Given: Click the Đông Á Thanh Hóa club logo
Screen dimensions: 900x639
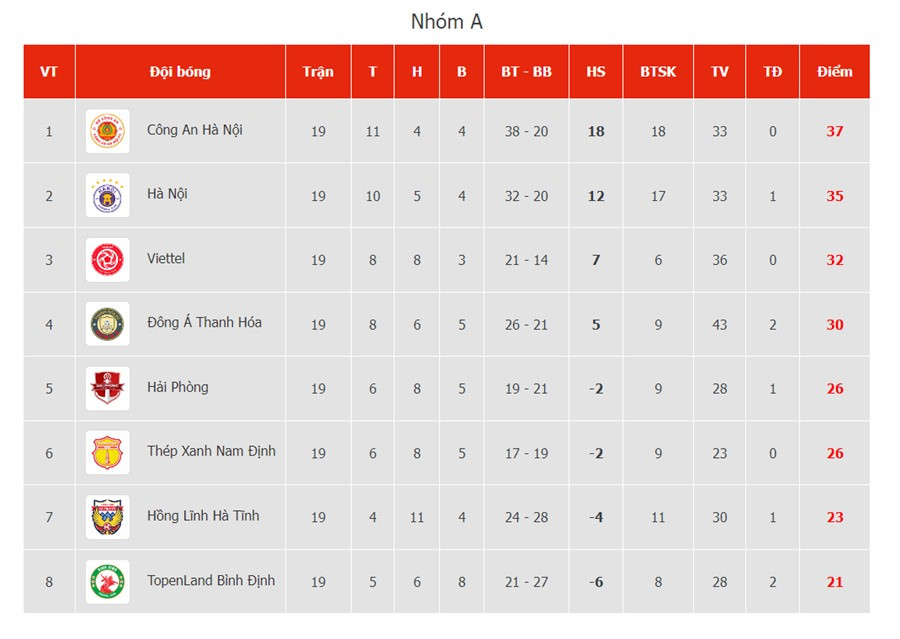Looking at the screenshot, I should click(107, 324).
